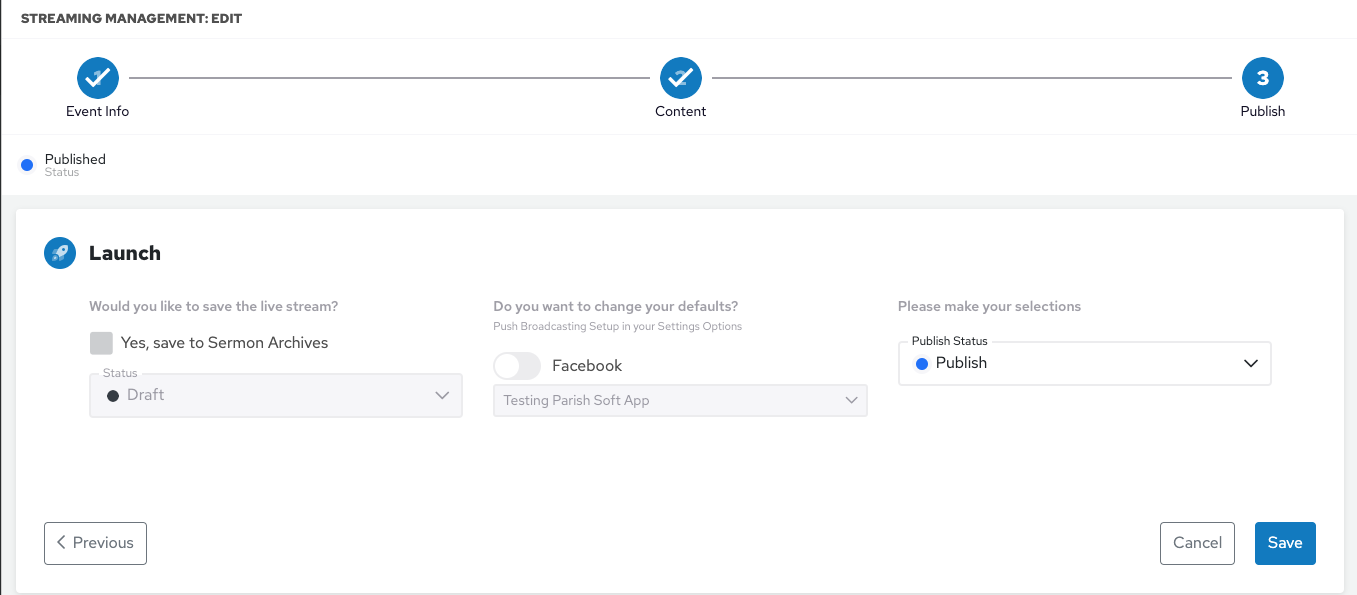Click the Cancel button

click(1197, 543)
